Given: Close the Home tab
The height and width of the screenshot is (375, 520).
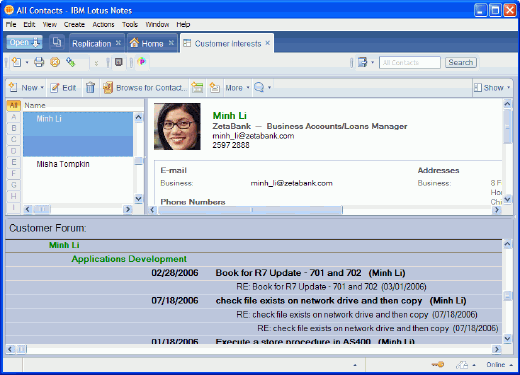Looking at the screenshot, I should [171, 43].
